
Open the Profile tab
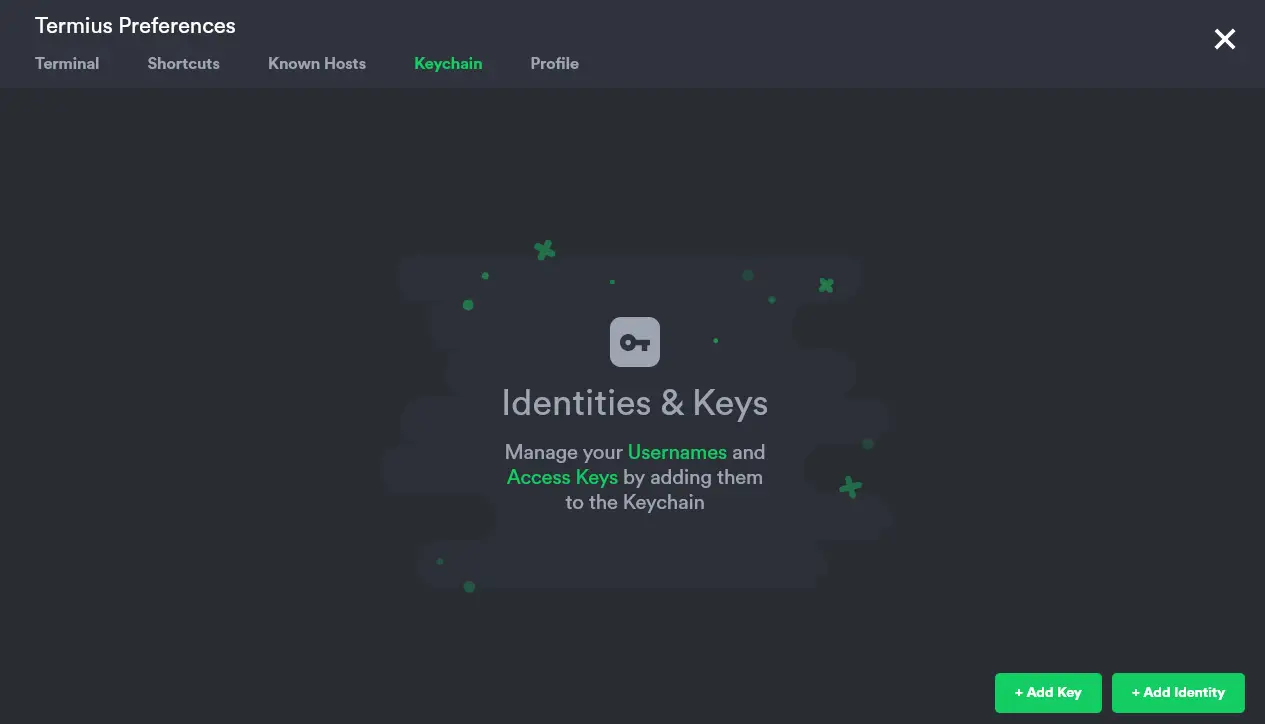click(554, 63)
